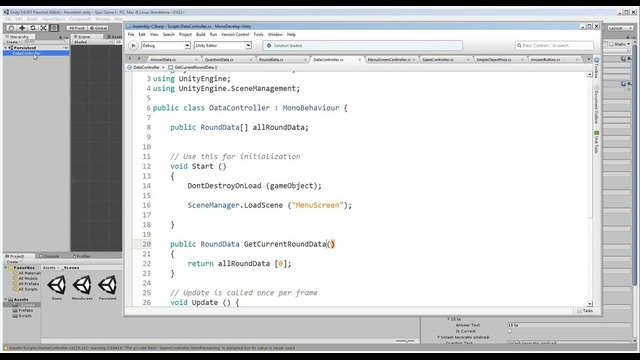Close the AnswerData.cs tab
This screenshot has width=640, height=360.
[196, 60]
